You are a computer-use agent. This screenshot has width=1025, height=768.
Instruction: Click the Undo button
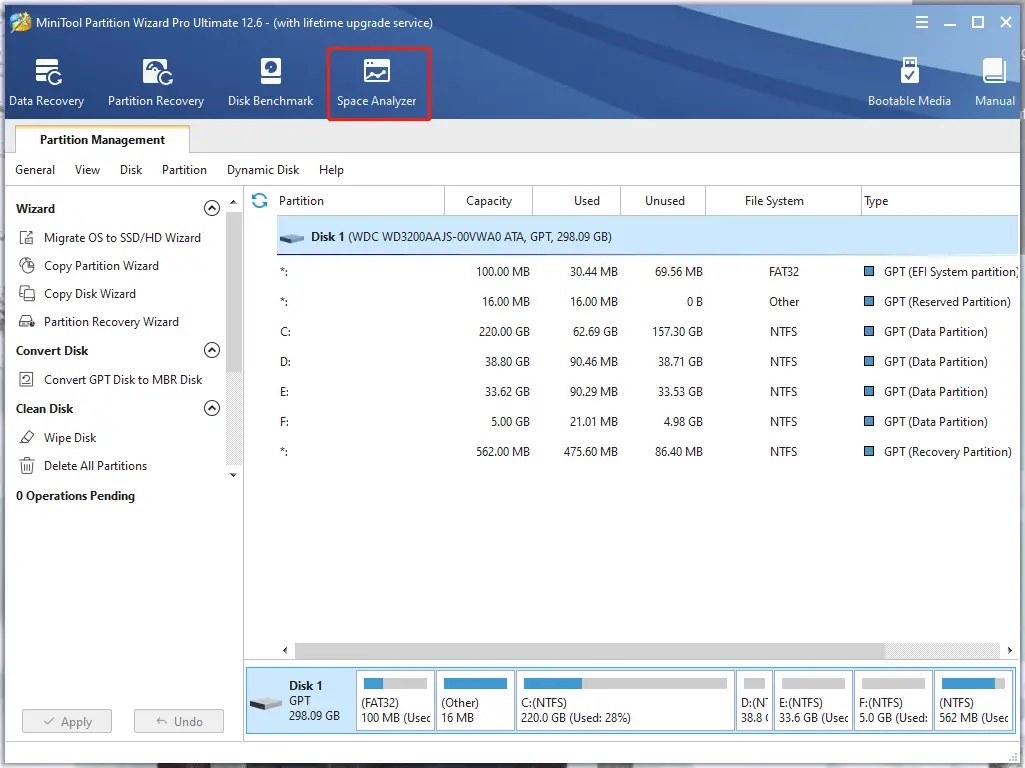click(179, 722)
